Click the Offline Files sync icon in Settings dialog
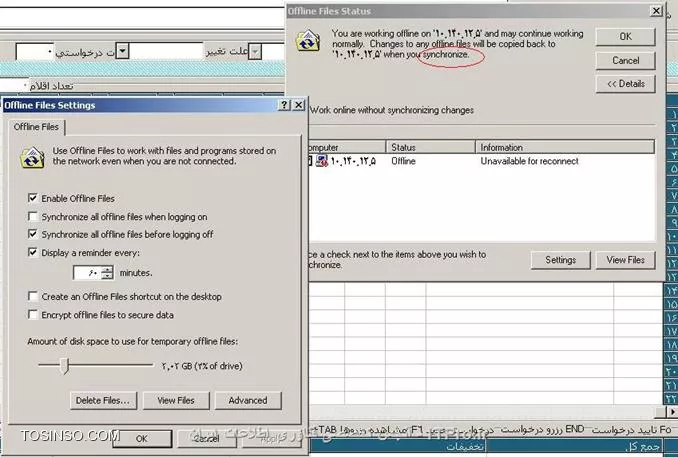Viewport: 678px width, 457px height. [32, 158]
